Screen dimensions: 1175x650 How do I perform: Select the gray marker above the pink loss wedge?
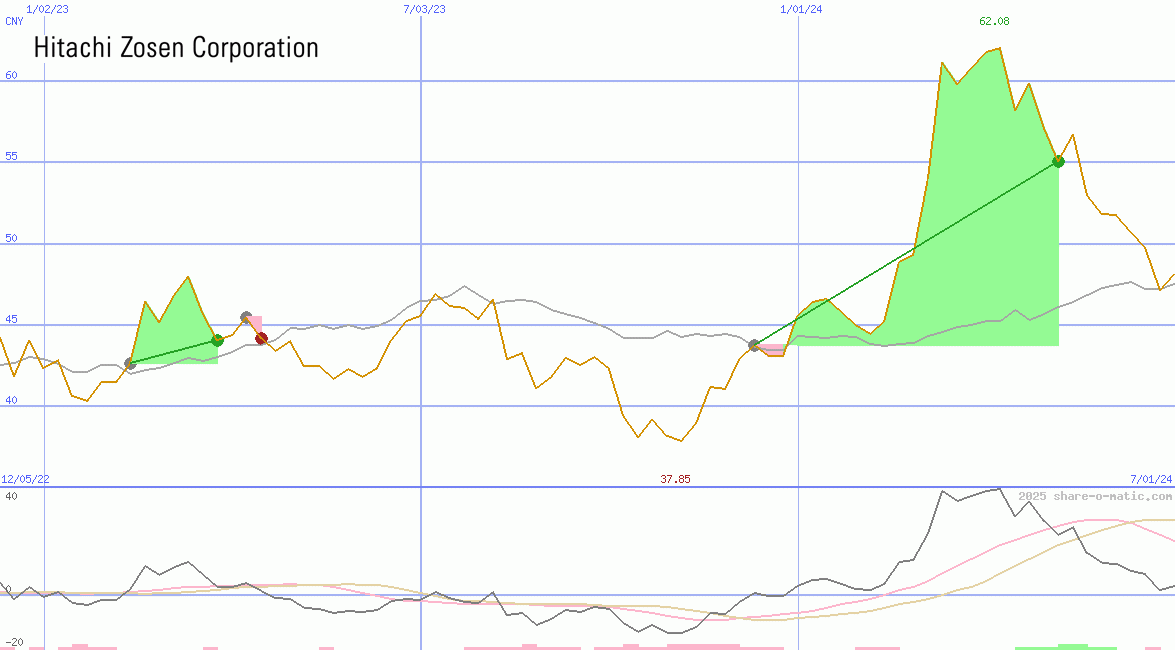(246, 315)
